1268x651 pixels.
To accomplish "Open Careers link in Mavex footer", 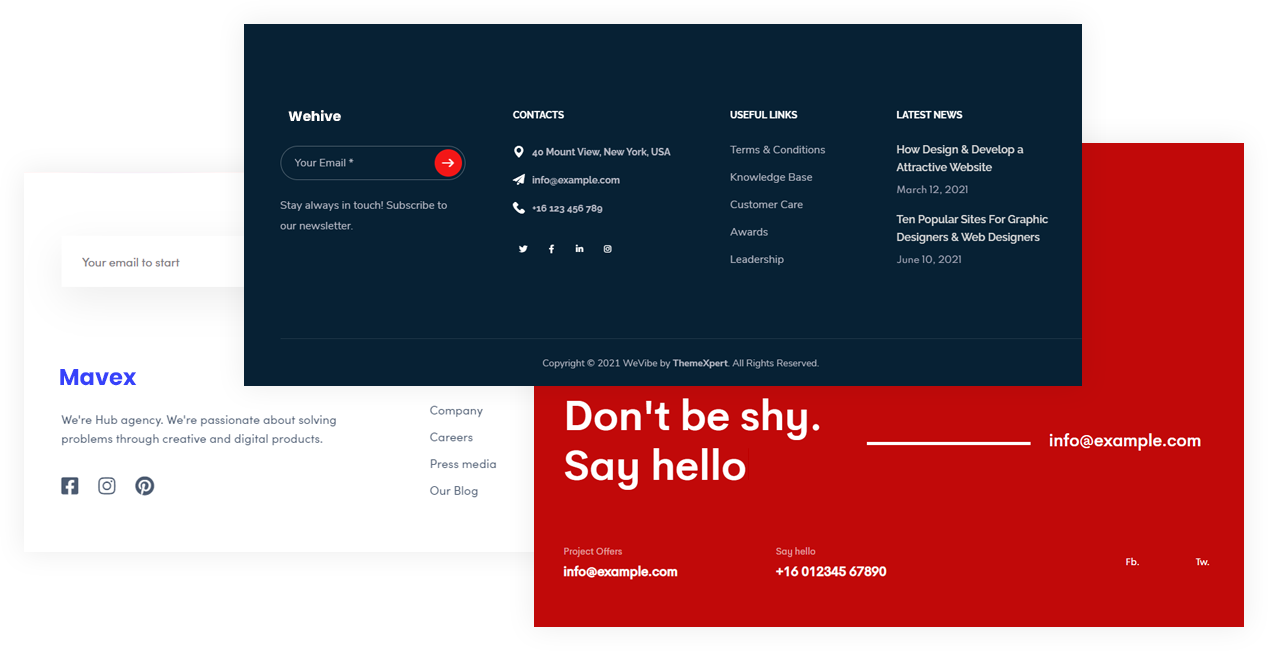I will point(451,437).
